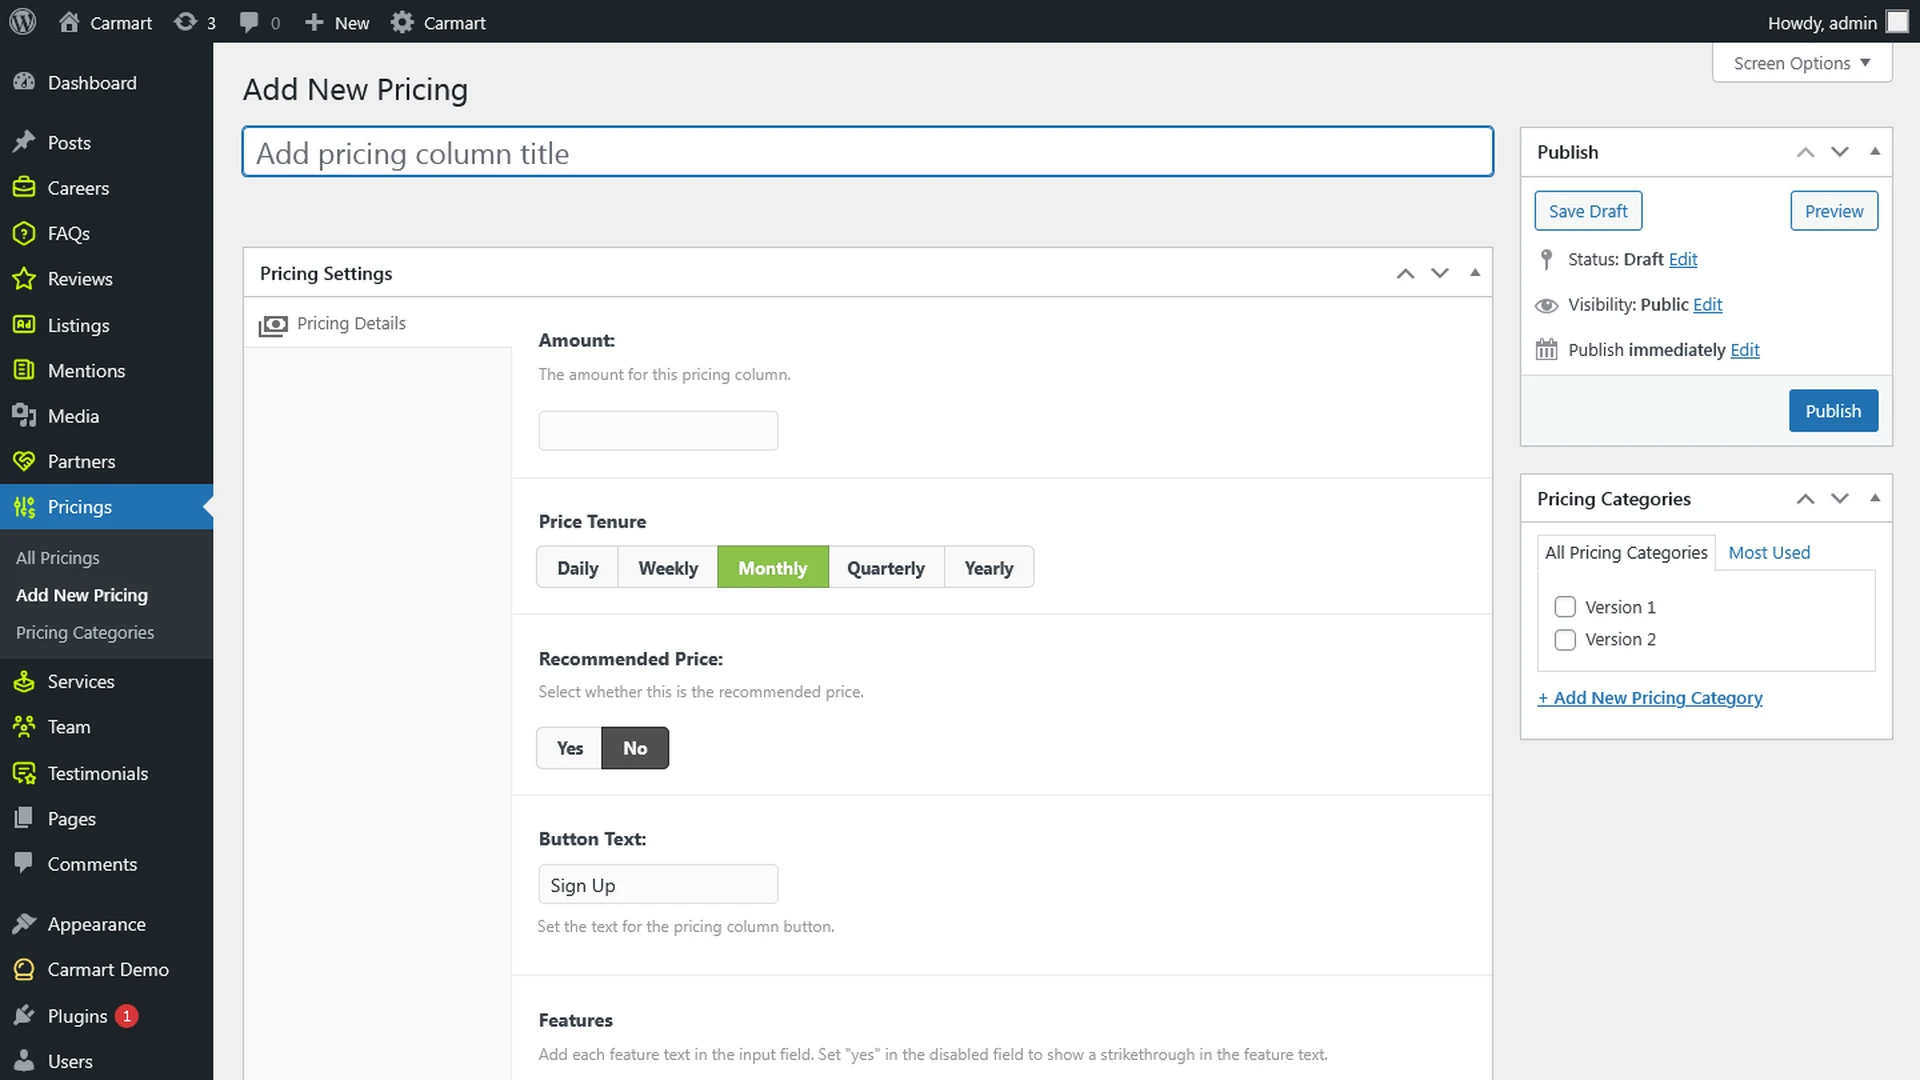Click the Careers briefcase icon
The height and width of the screenshot is (1080, 1920).
[24, 187]
